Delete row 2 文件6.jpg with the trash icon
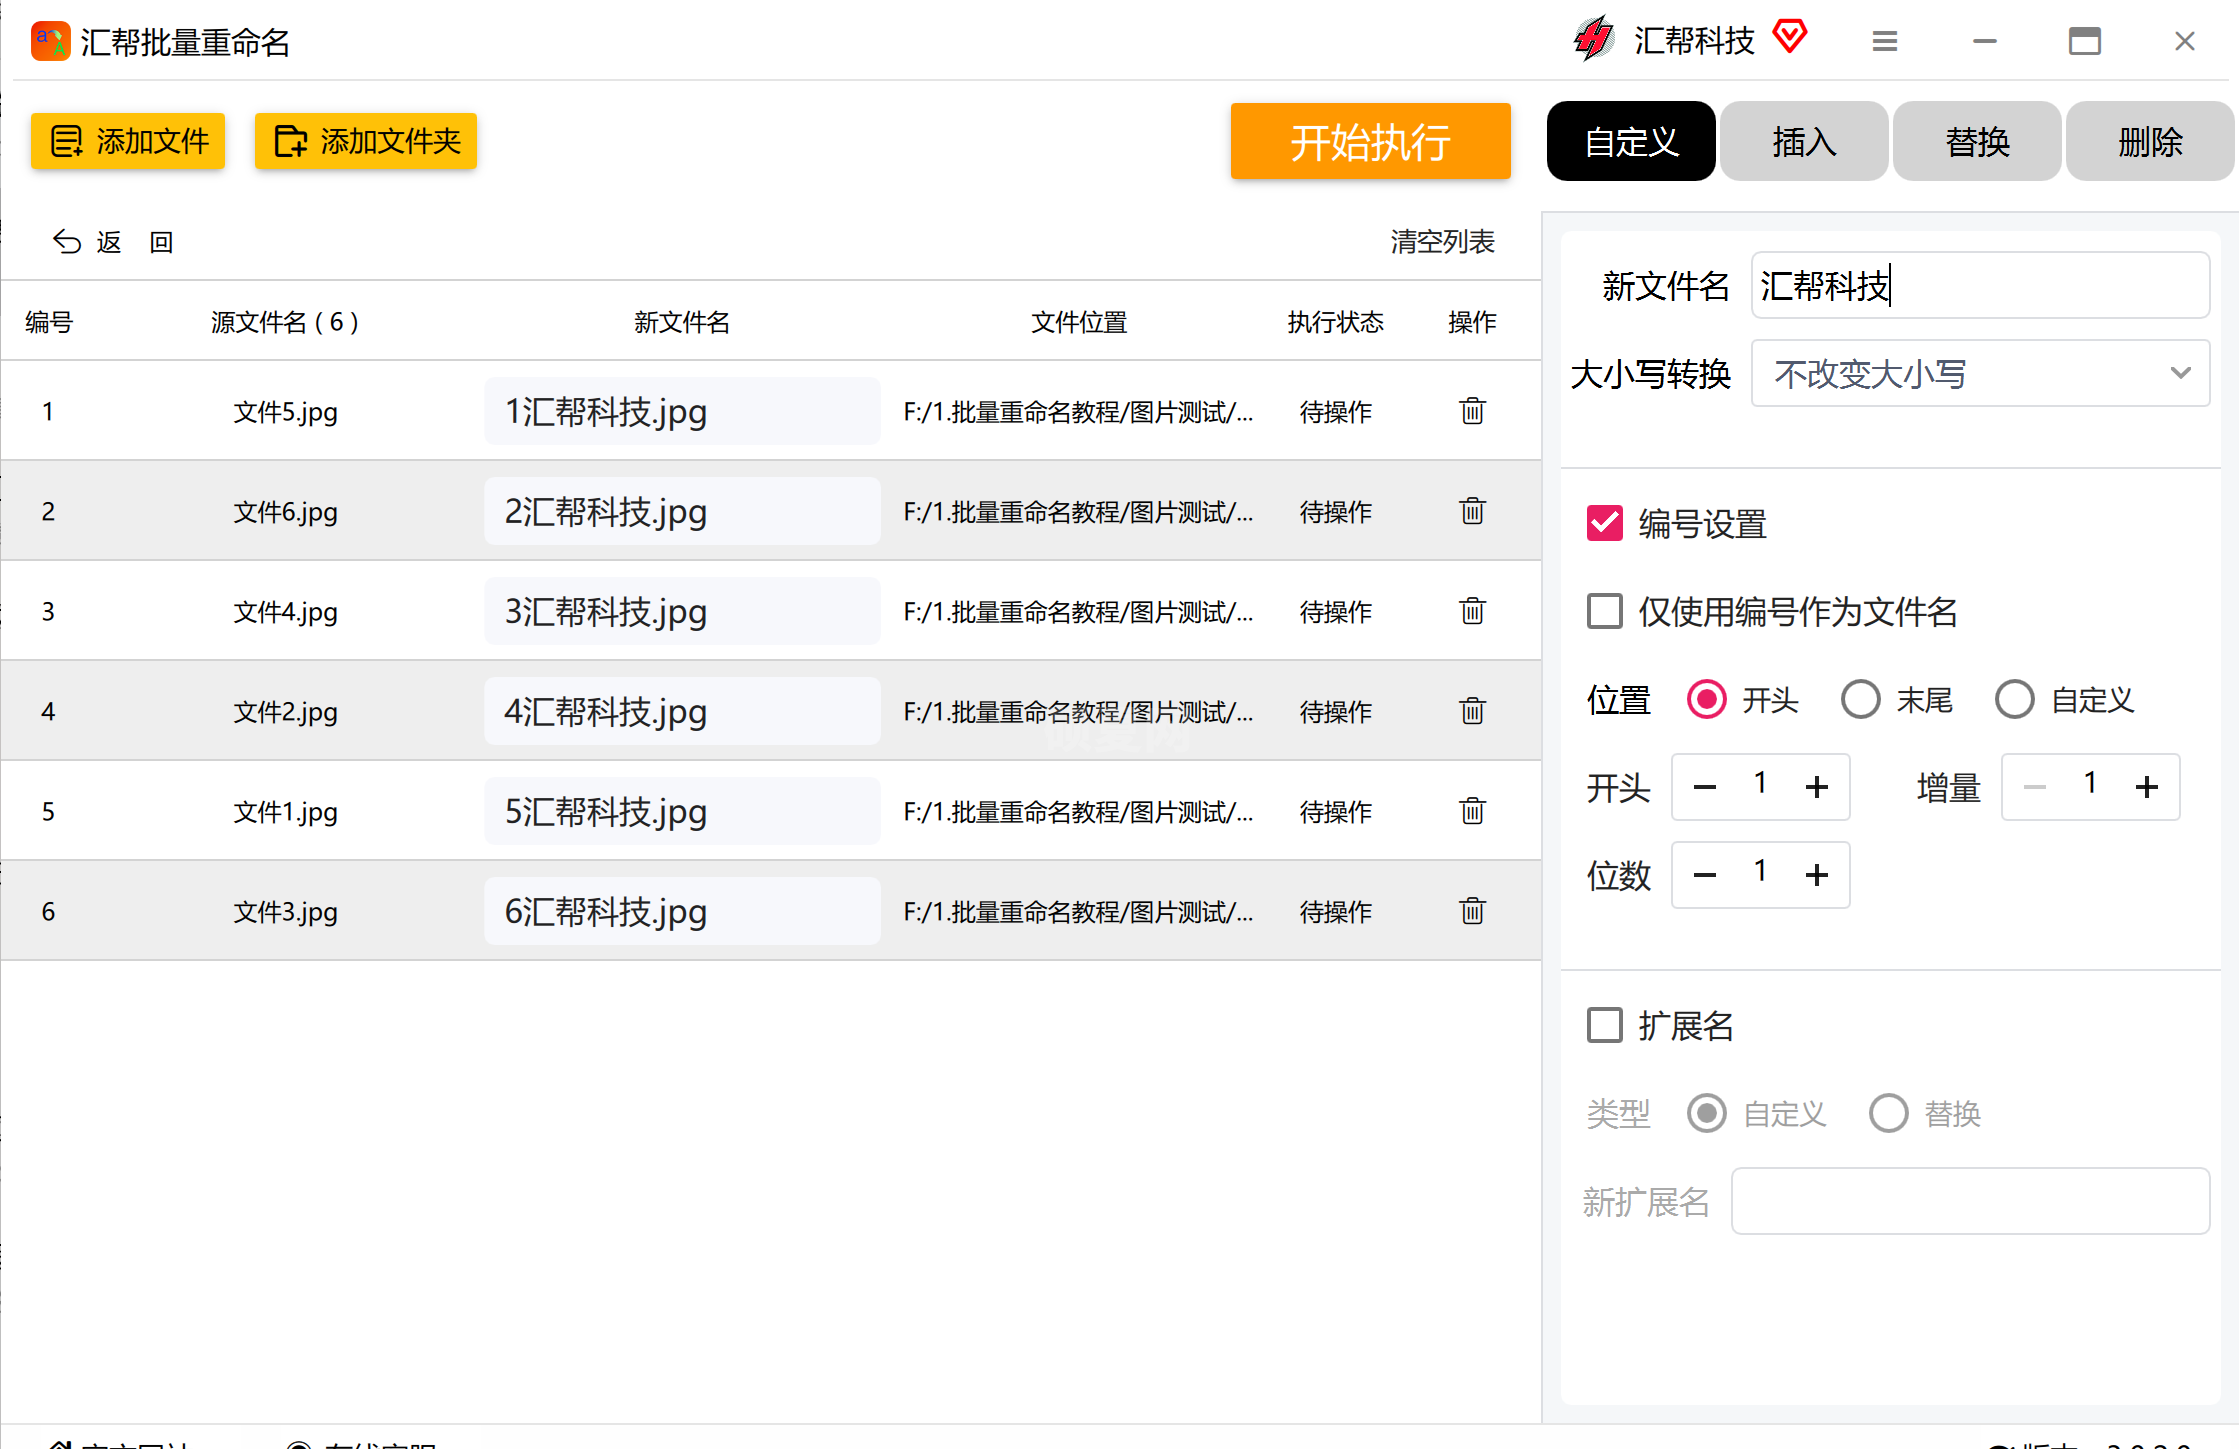This screenshot has width=2239, height=1449. [x=1472, y=511]
